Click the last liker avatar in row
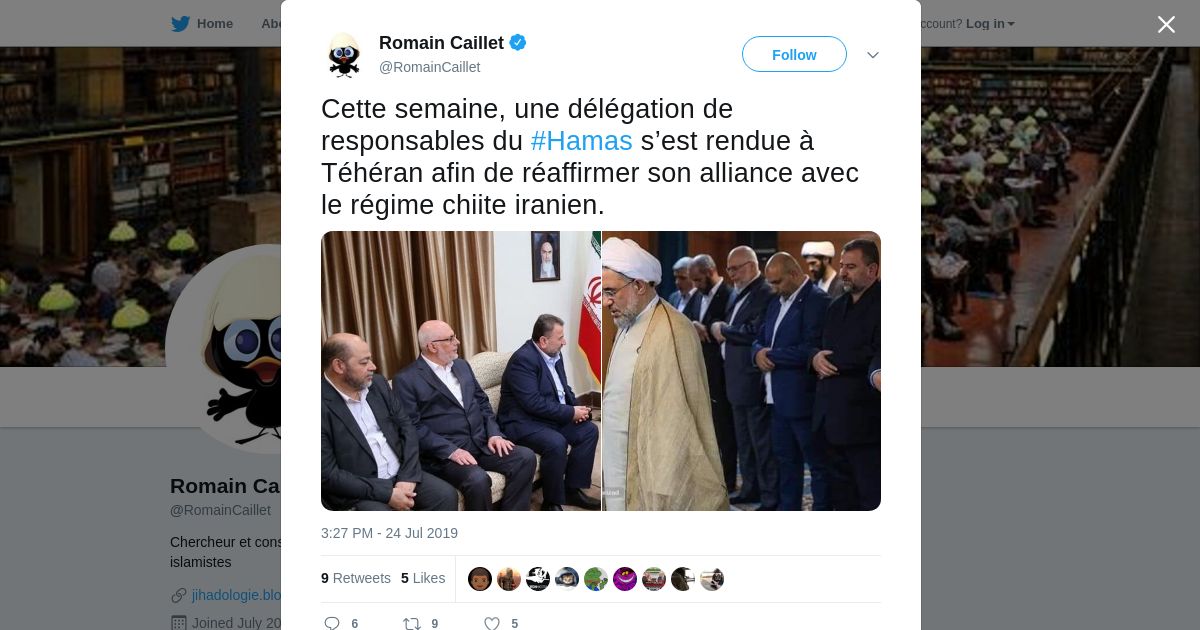 712,579
